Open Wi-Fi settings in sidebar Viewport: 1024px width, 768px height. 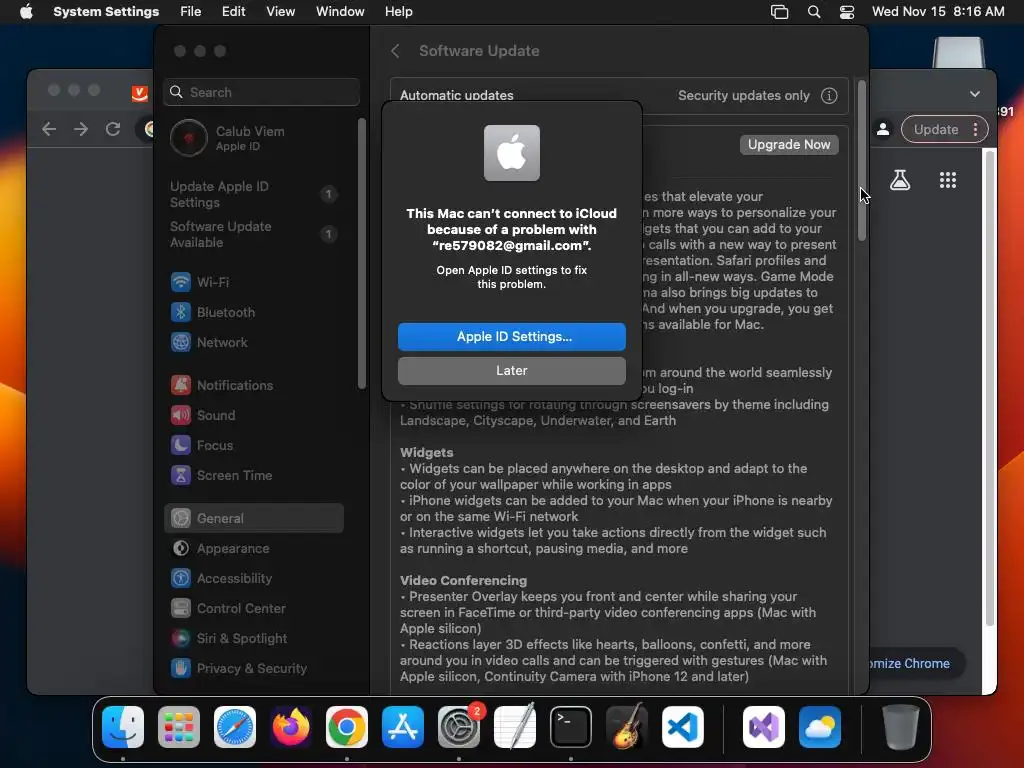tap(253, 282)
